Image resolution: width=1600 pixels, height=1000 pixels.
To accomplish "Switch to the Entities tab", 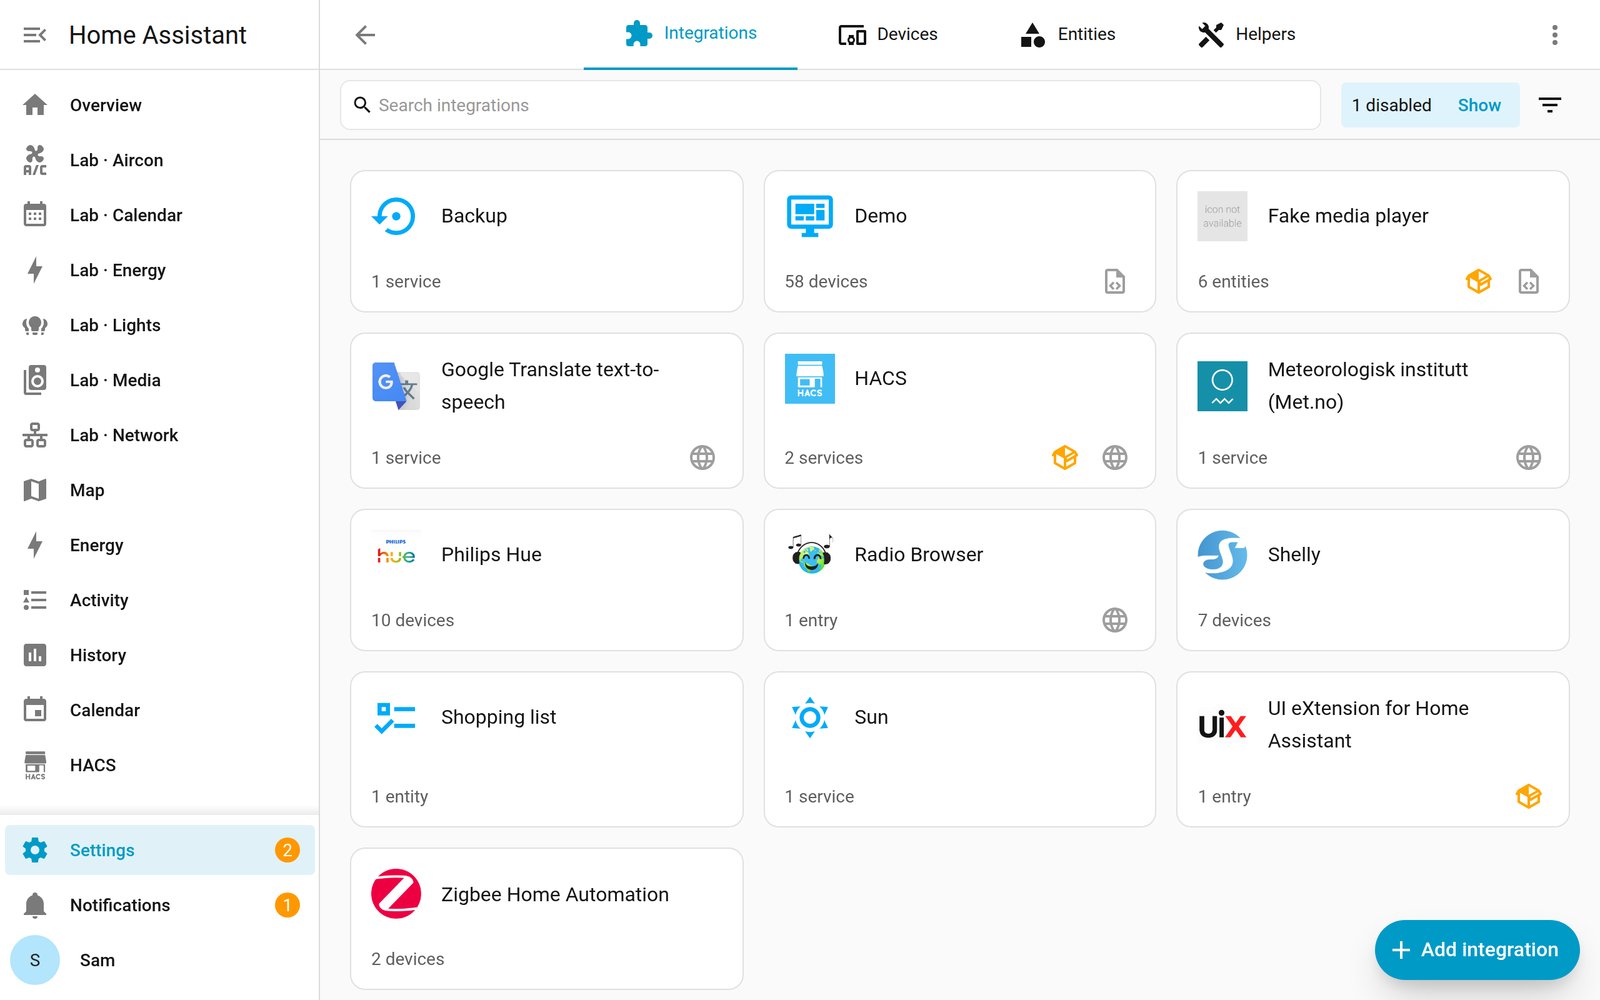I will point(1067,35).
